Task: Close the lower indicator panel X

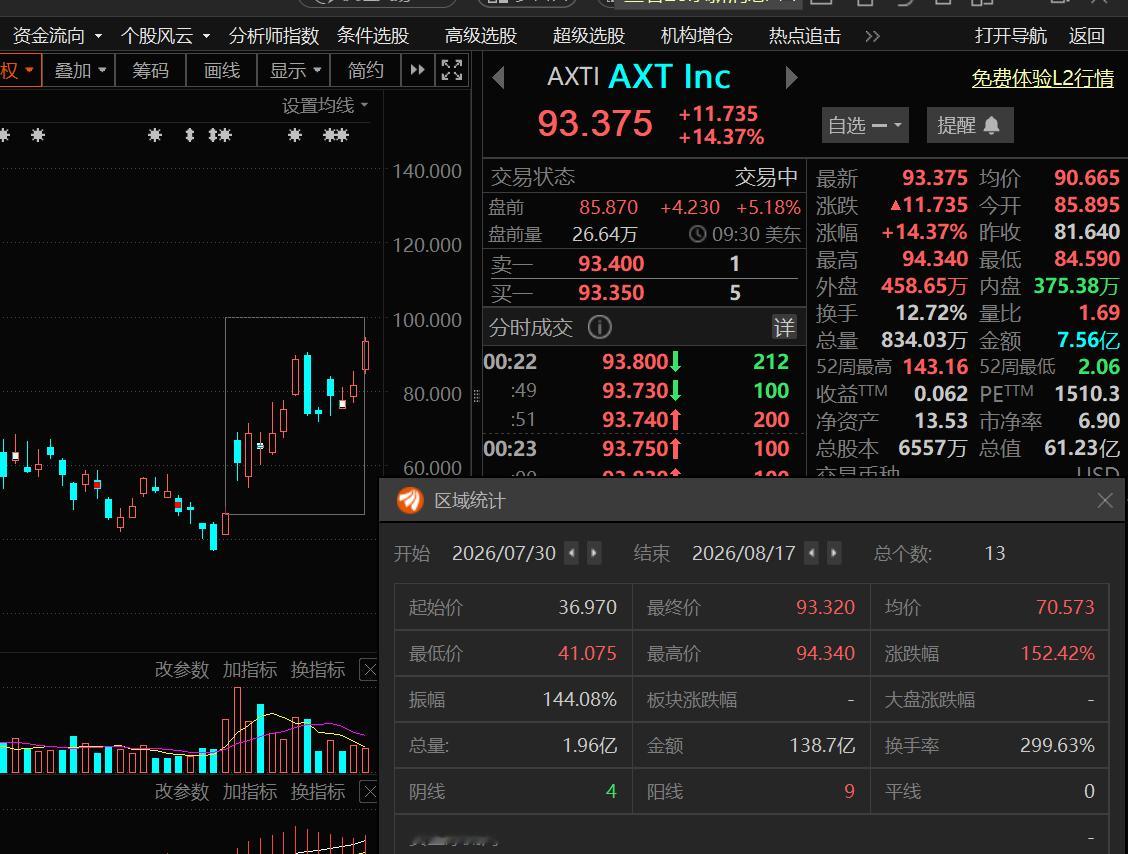Action: pyautogui.click(x=368, y=791)
